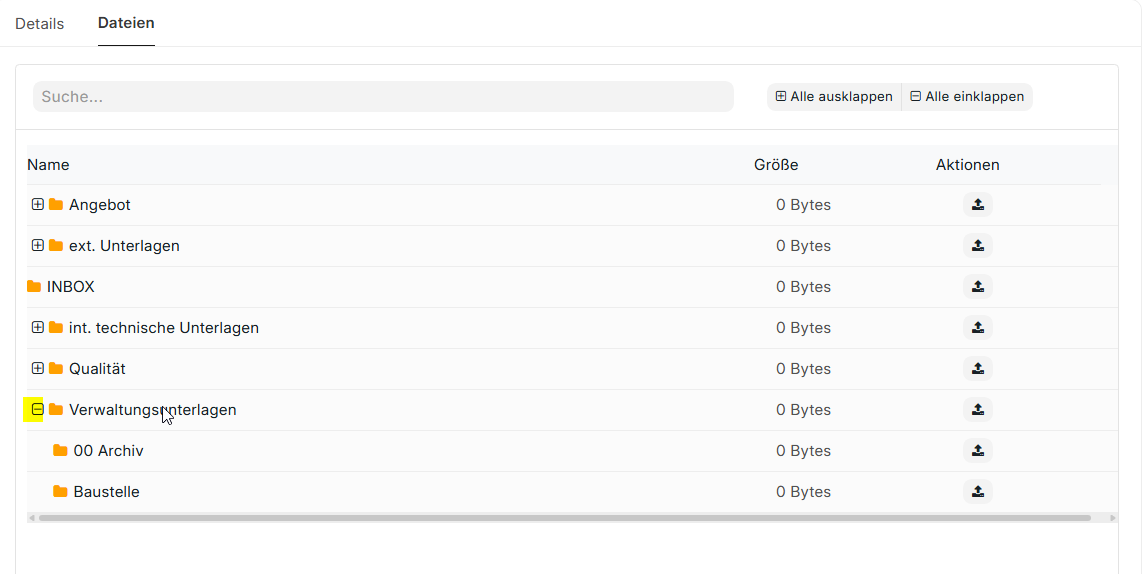The width and height of the screenshot is (1143, 574).
Task: Expand the Qualität folder
Action: point(38,369)
